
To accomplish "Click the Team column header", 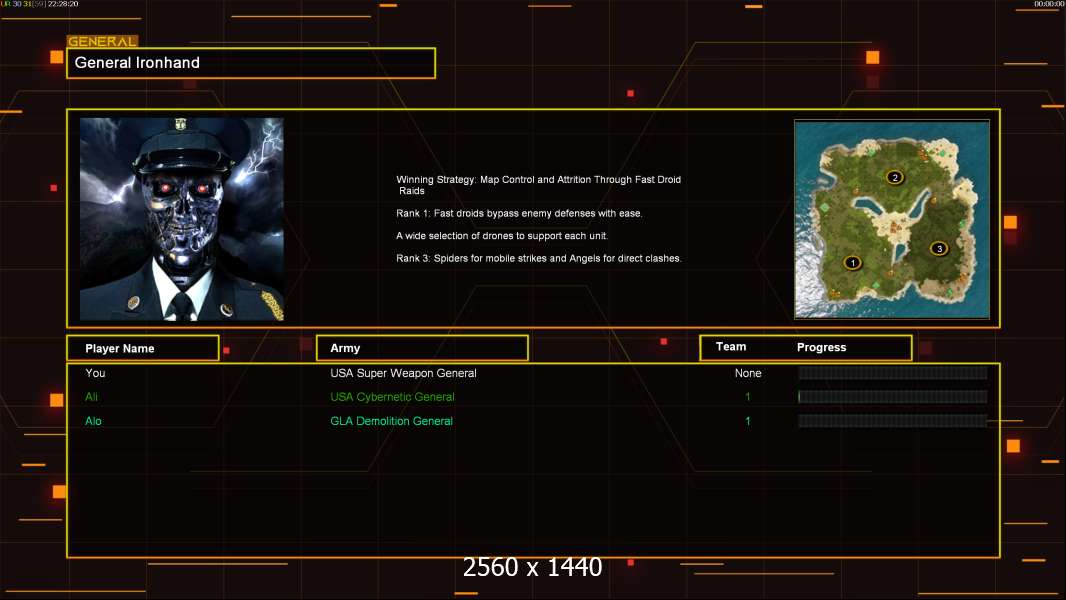I will (731, 347).
